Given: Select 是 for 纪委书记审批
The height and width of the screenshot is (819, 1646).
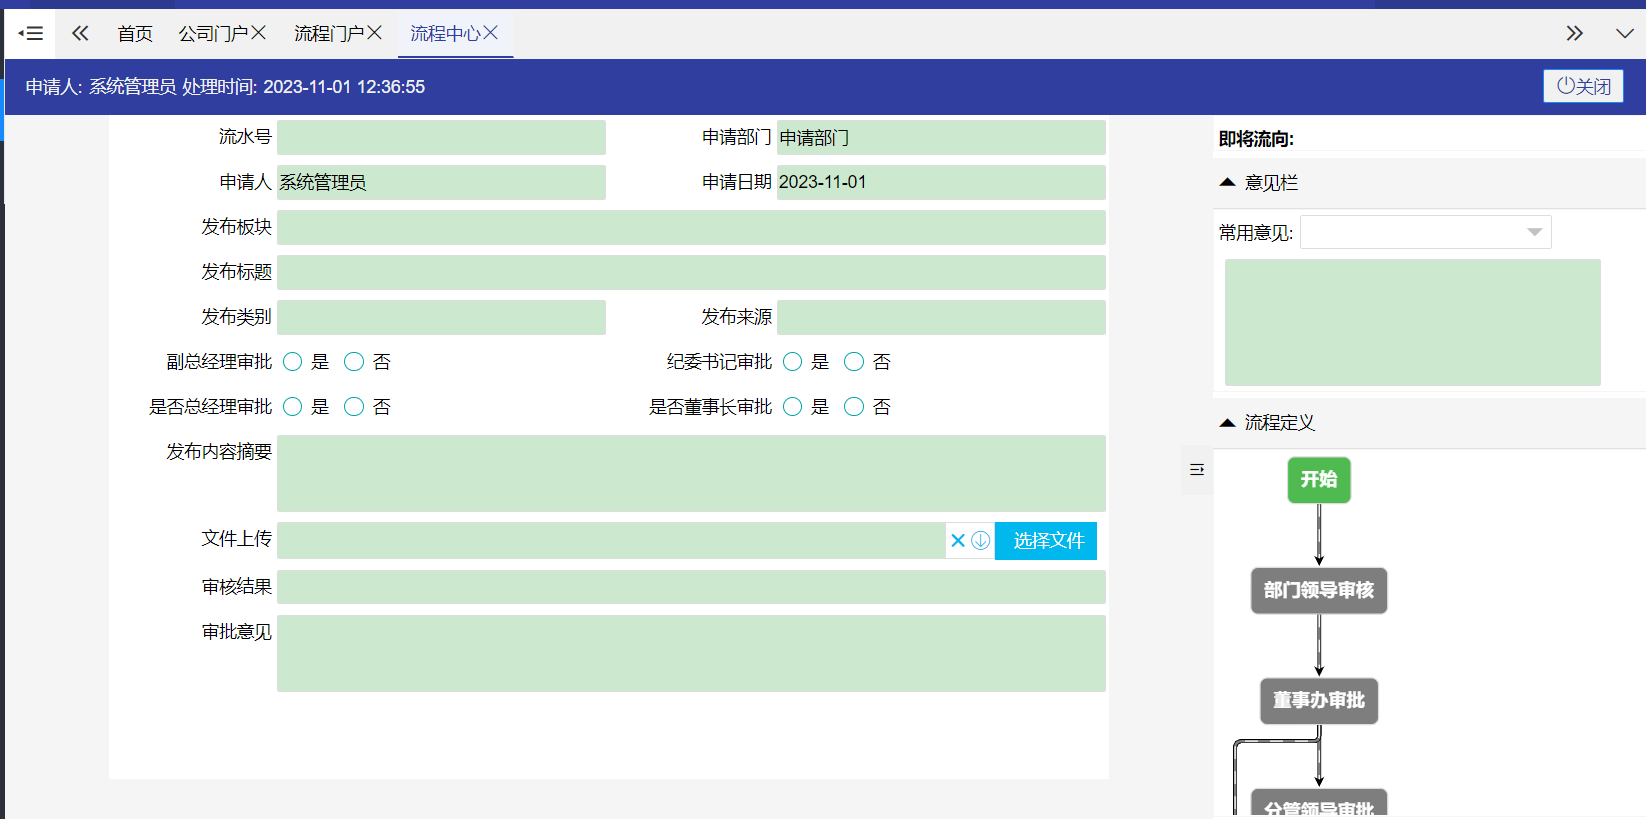Looking at the screenshot, I should point(792,361).
